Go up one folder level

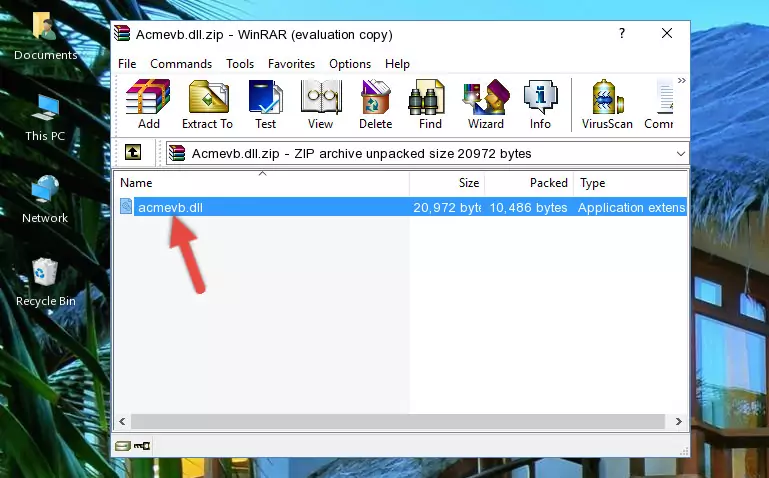[133, 152]
